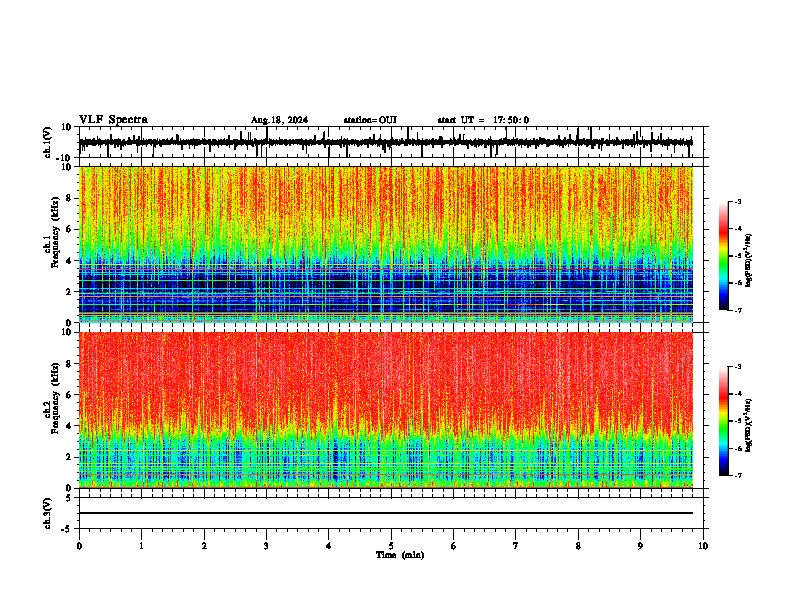Image resolution: width=792 pixels, height=612 pixels.
Task: Click the '8' kHz tick on ch.2 spectrogram
Action: click(x=69, y=364)
